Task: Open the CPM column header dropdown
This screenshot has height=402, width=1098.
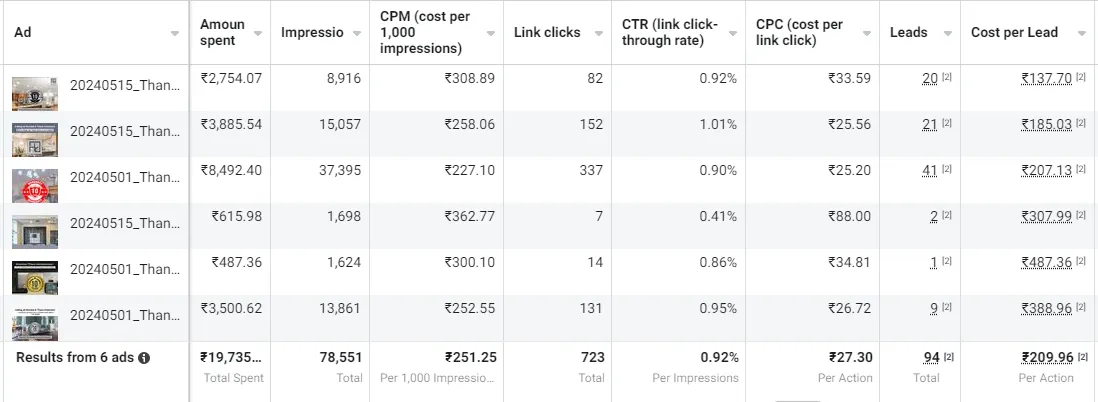Action: pyautogui.click(x=491, y=33)
